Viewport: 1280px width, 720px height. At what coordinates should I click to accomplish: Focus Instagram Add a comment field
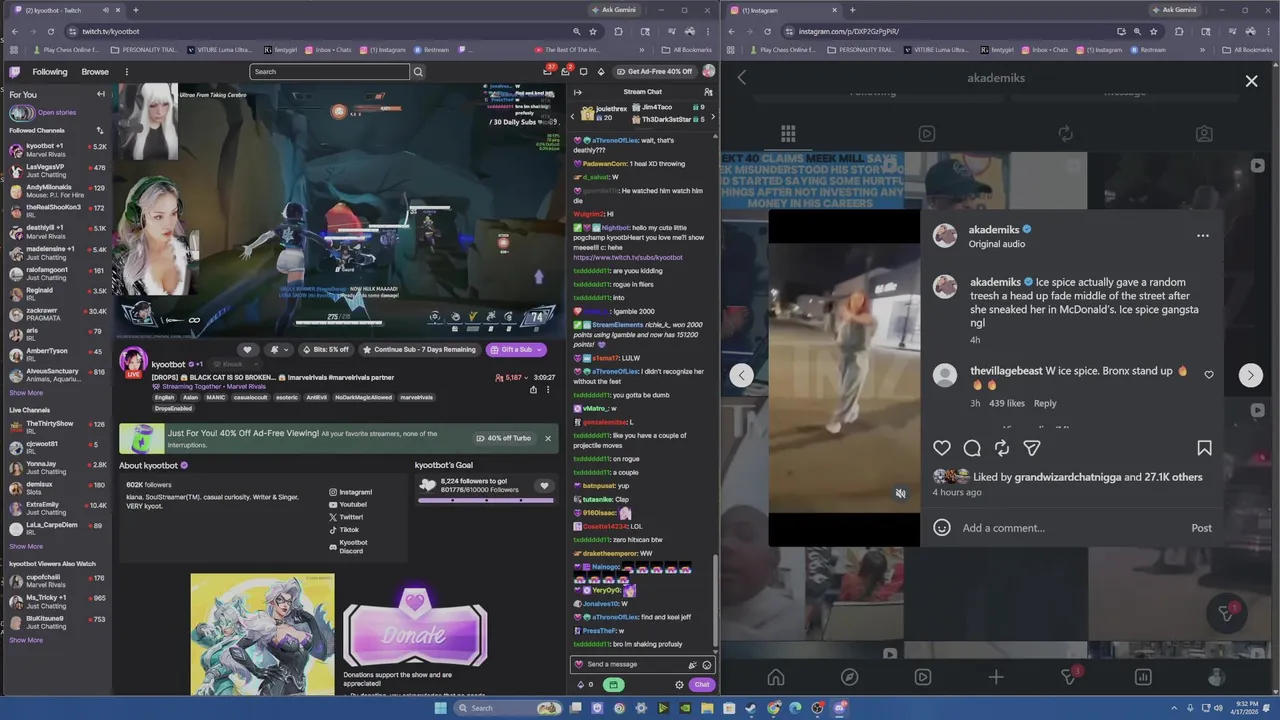pyautogui.click(x=1070, y=528)
